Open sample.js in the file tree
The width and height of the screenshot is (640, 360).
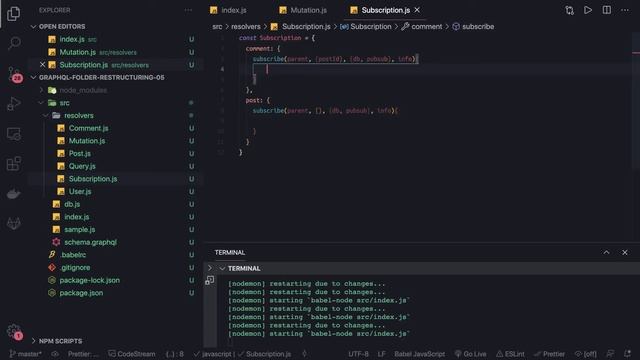pos(80,229)
